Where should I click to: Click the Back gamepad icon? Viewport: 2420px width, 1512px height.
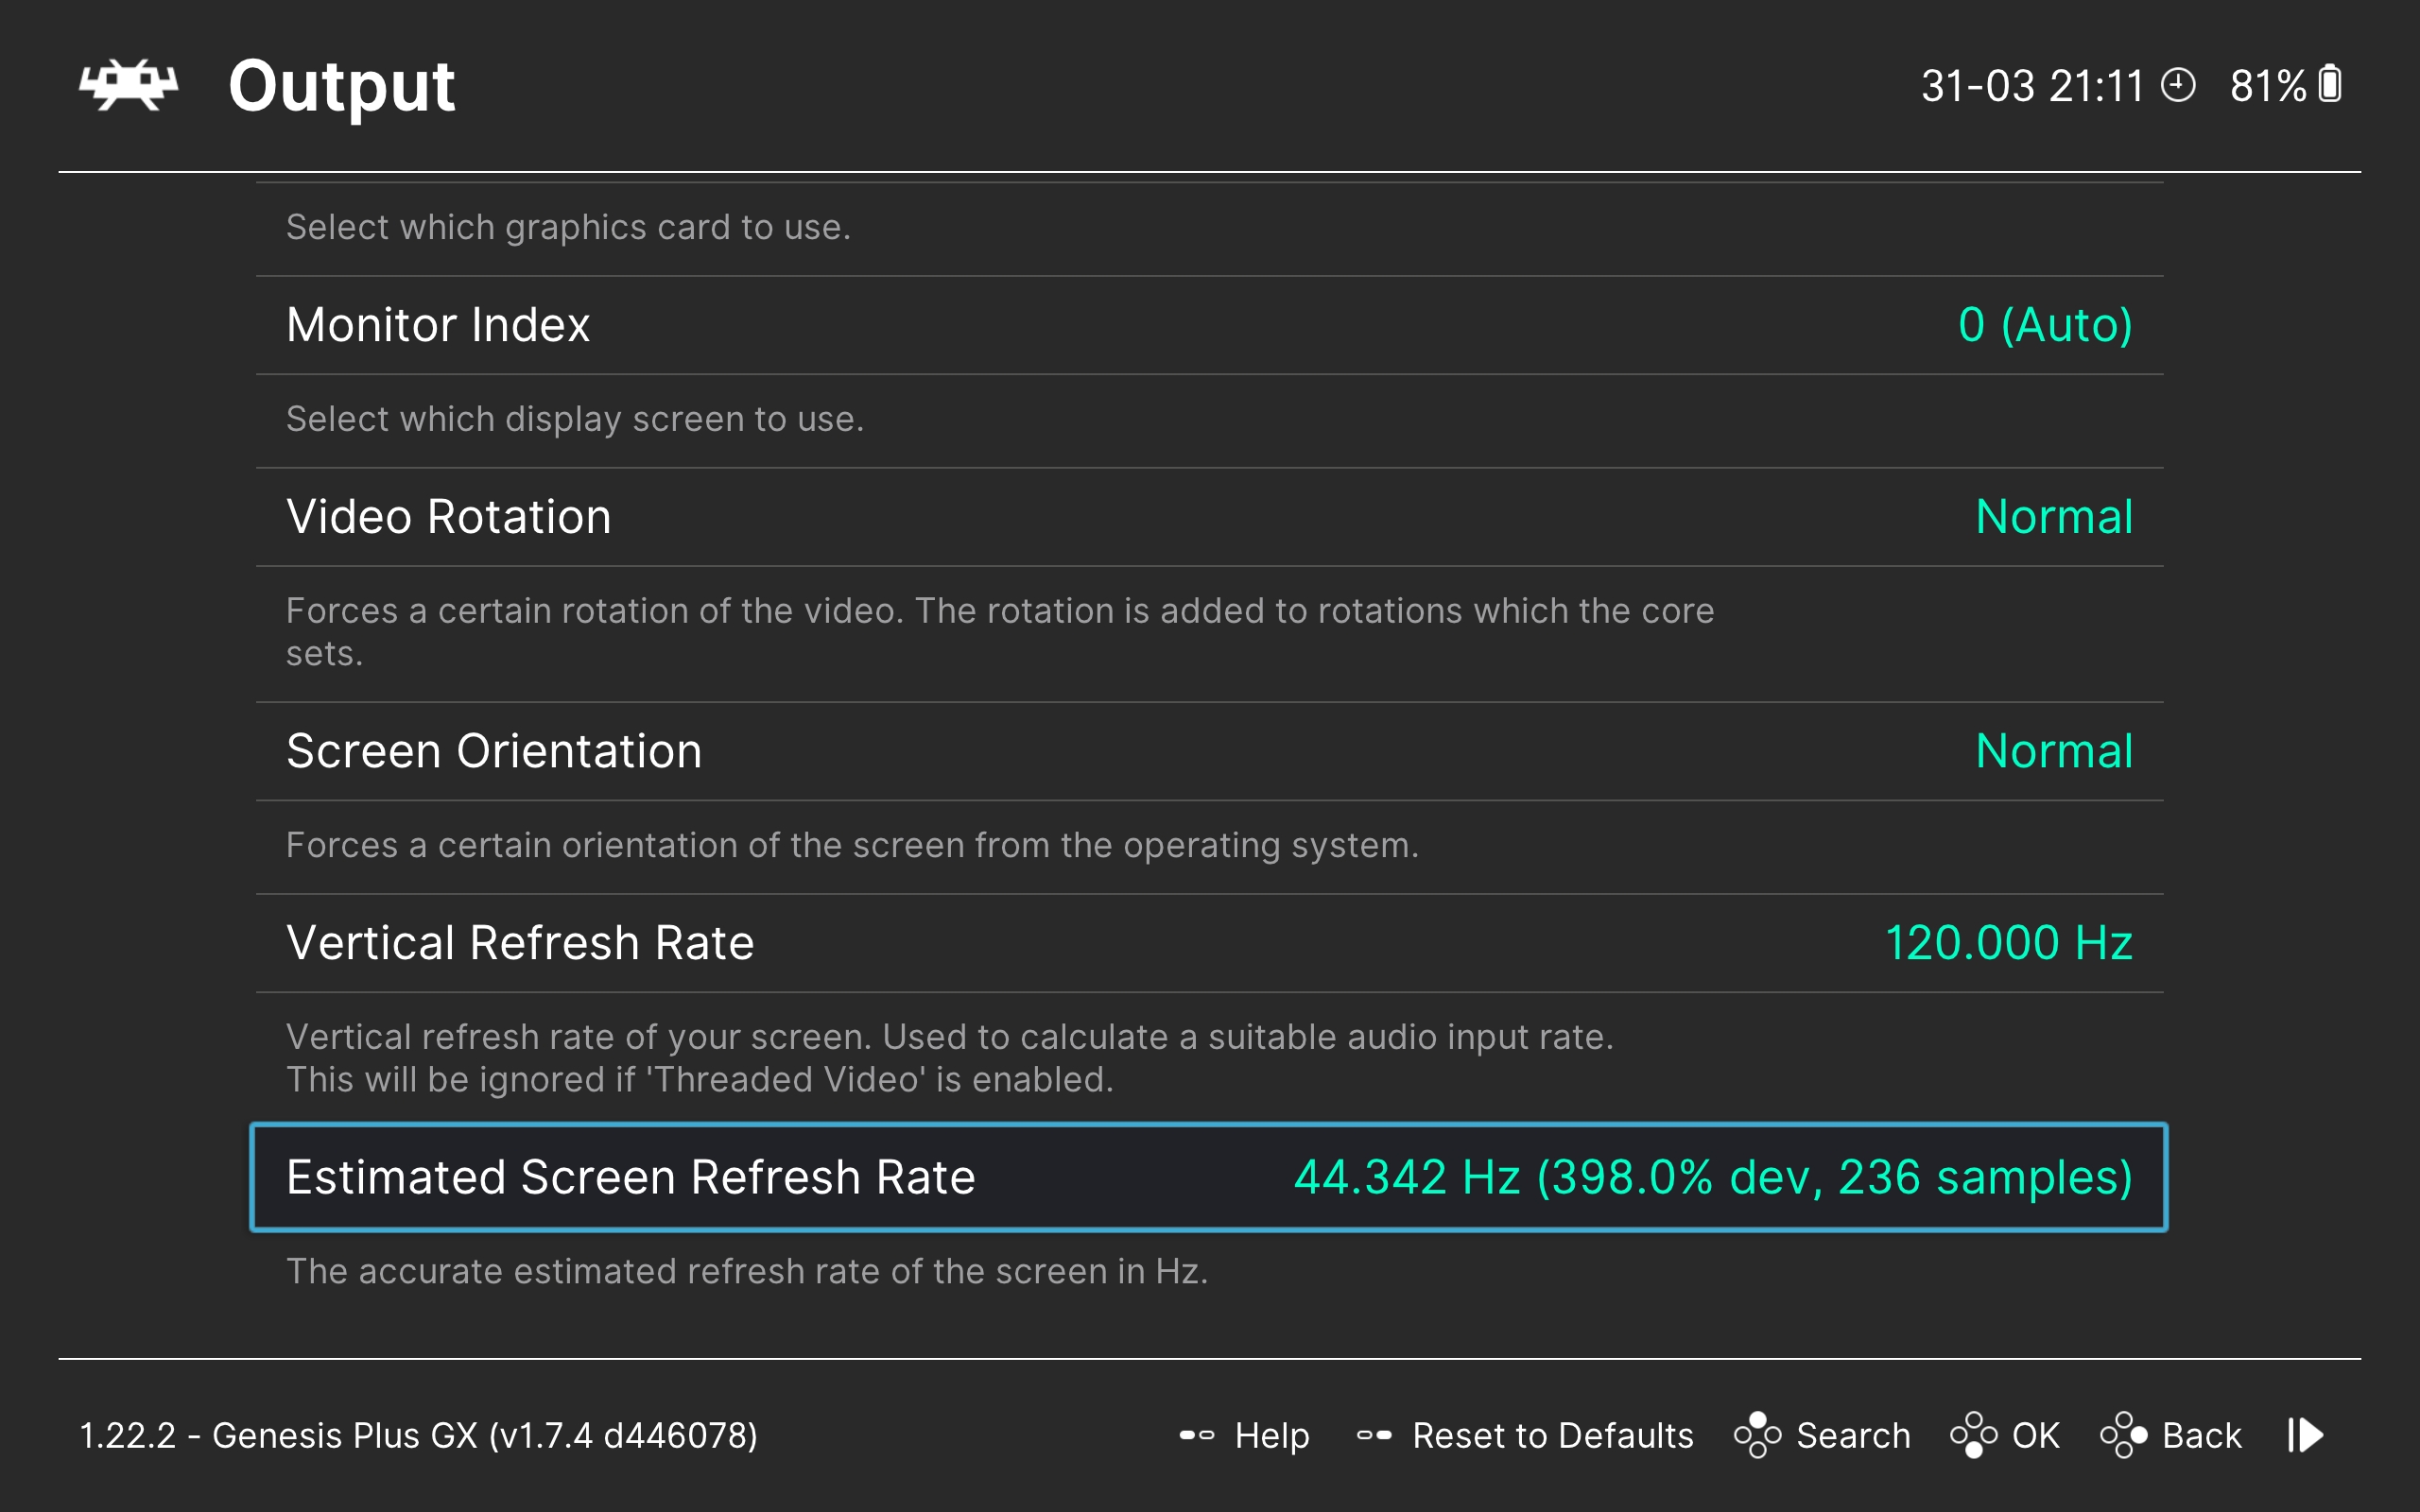(x=2124, y=1435)
